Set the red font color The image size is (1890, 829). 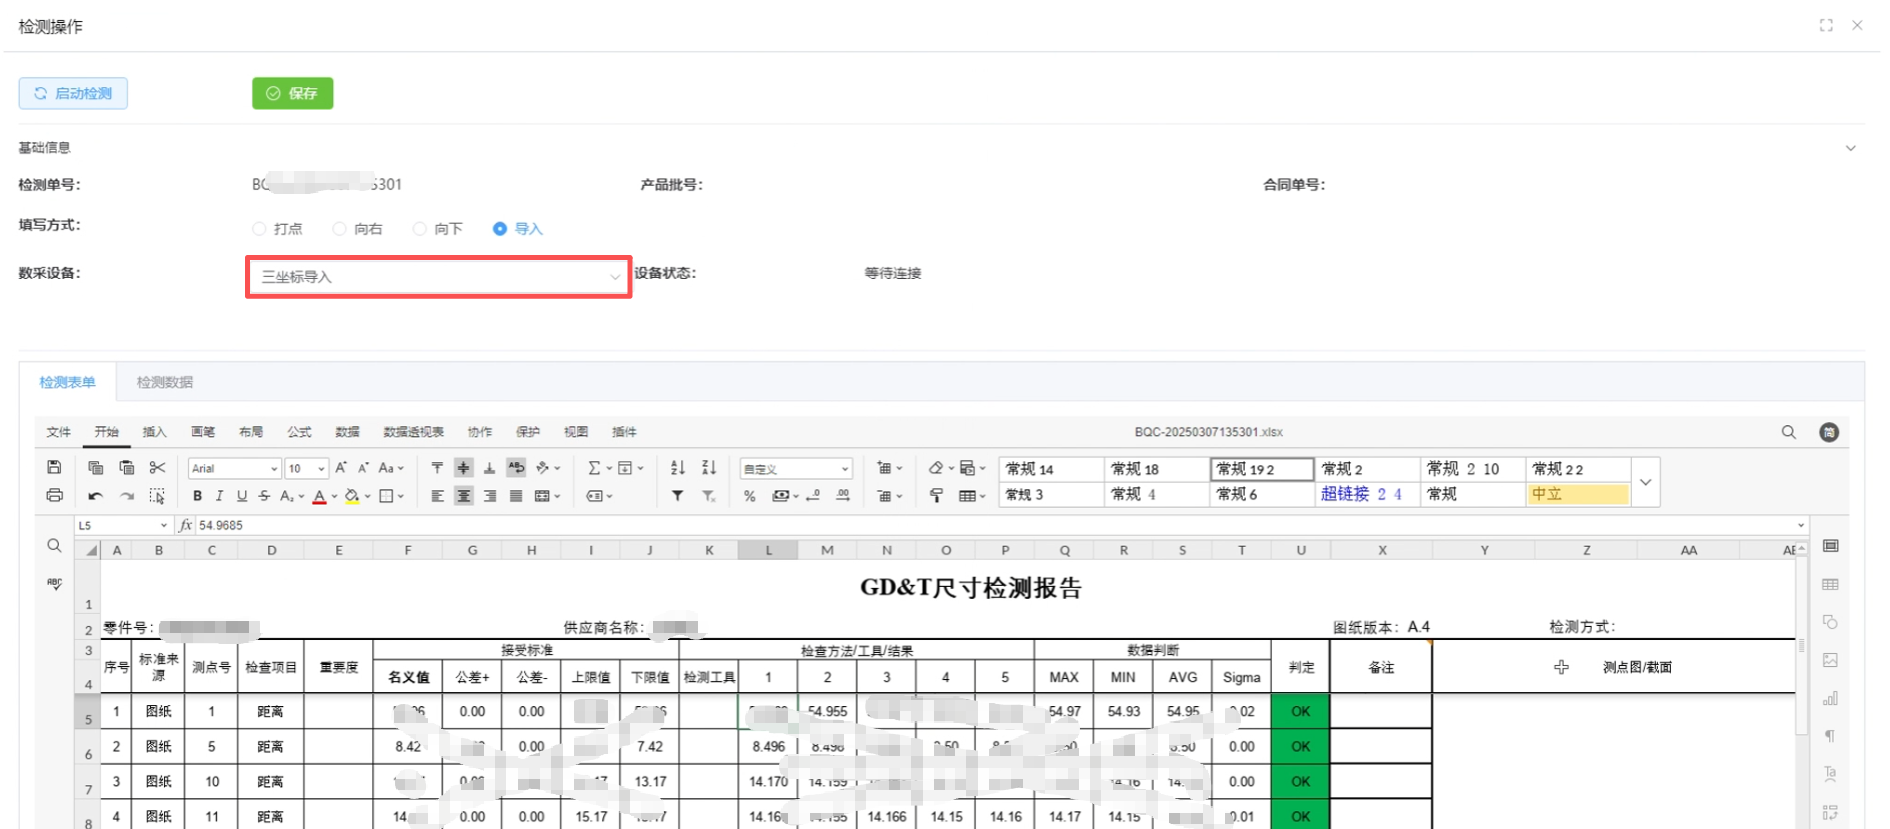[319, 496]
